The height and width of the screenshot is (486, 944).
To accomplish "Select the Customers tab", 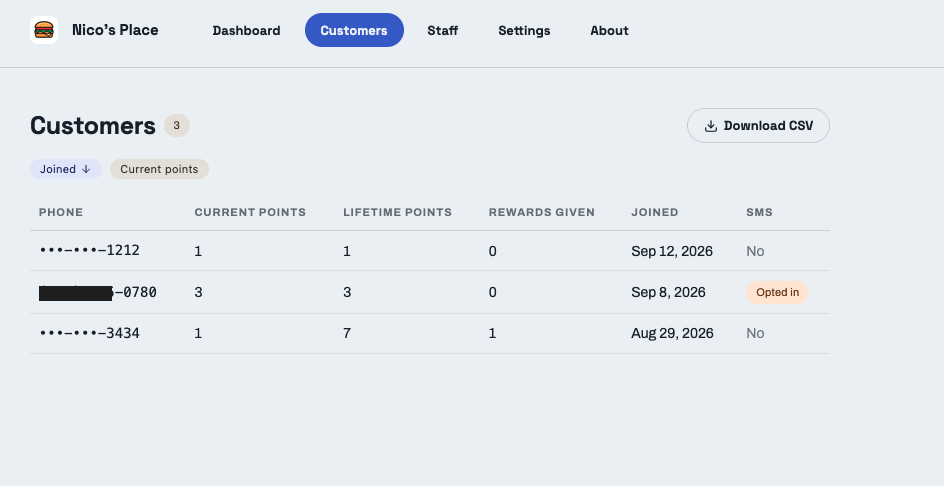I will [354, 30].
